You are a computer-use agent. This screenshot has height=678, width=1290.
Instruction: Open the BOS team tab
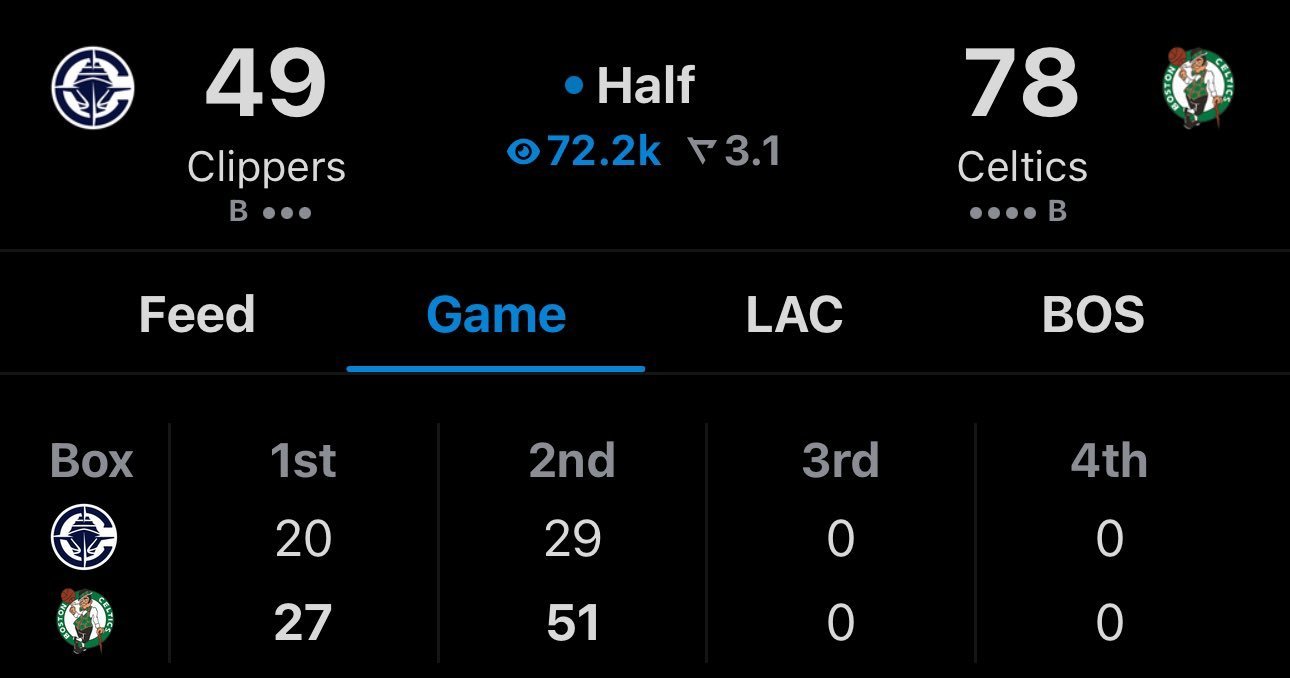pyautogui.click(x=1093, y=315)
